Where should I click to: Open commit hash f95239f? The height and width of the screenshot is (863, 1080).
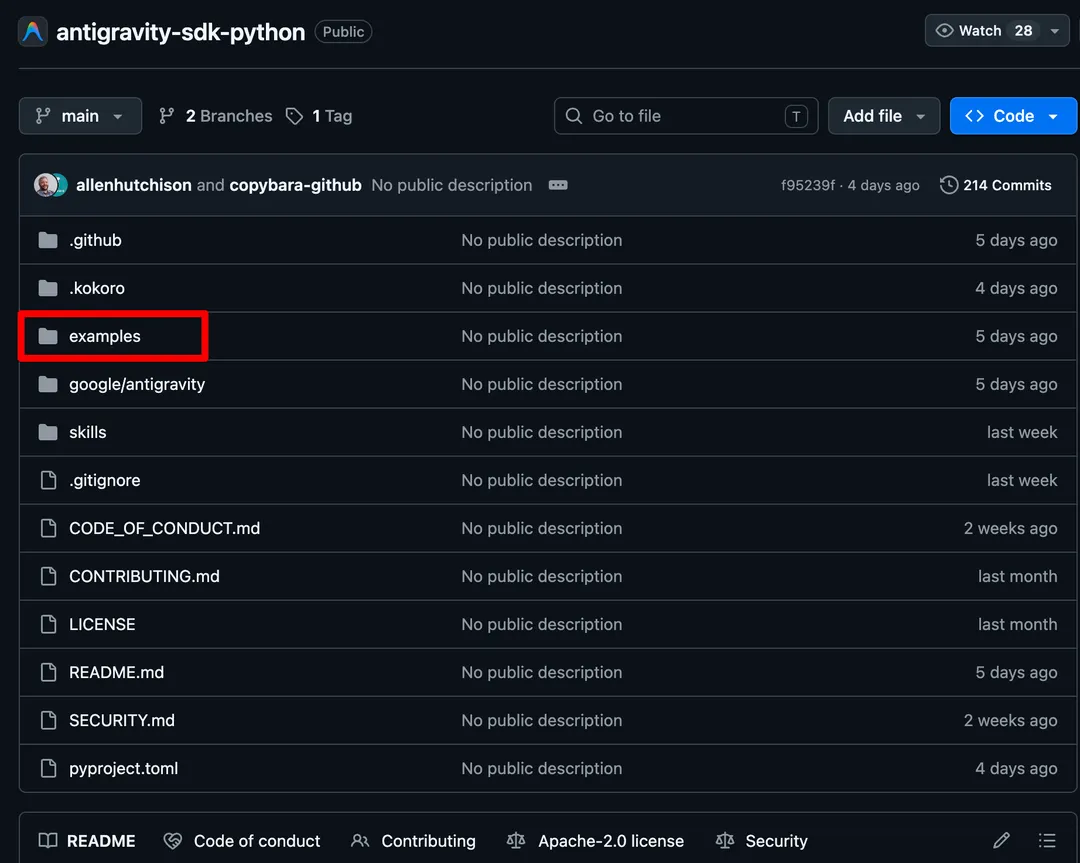[x=807, y=185]
